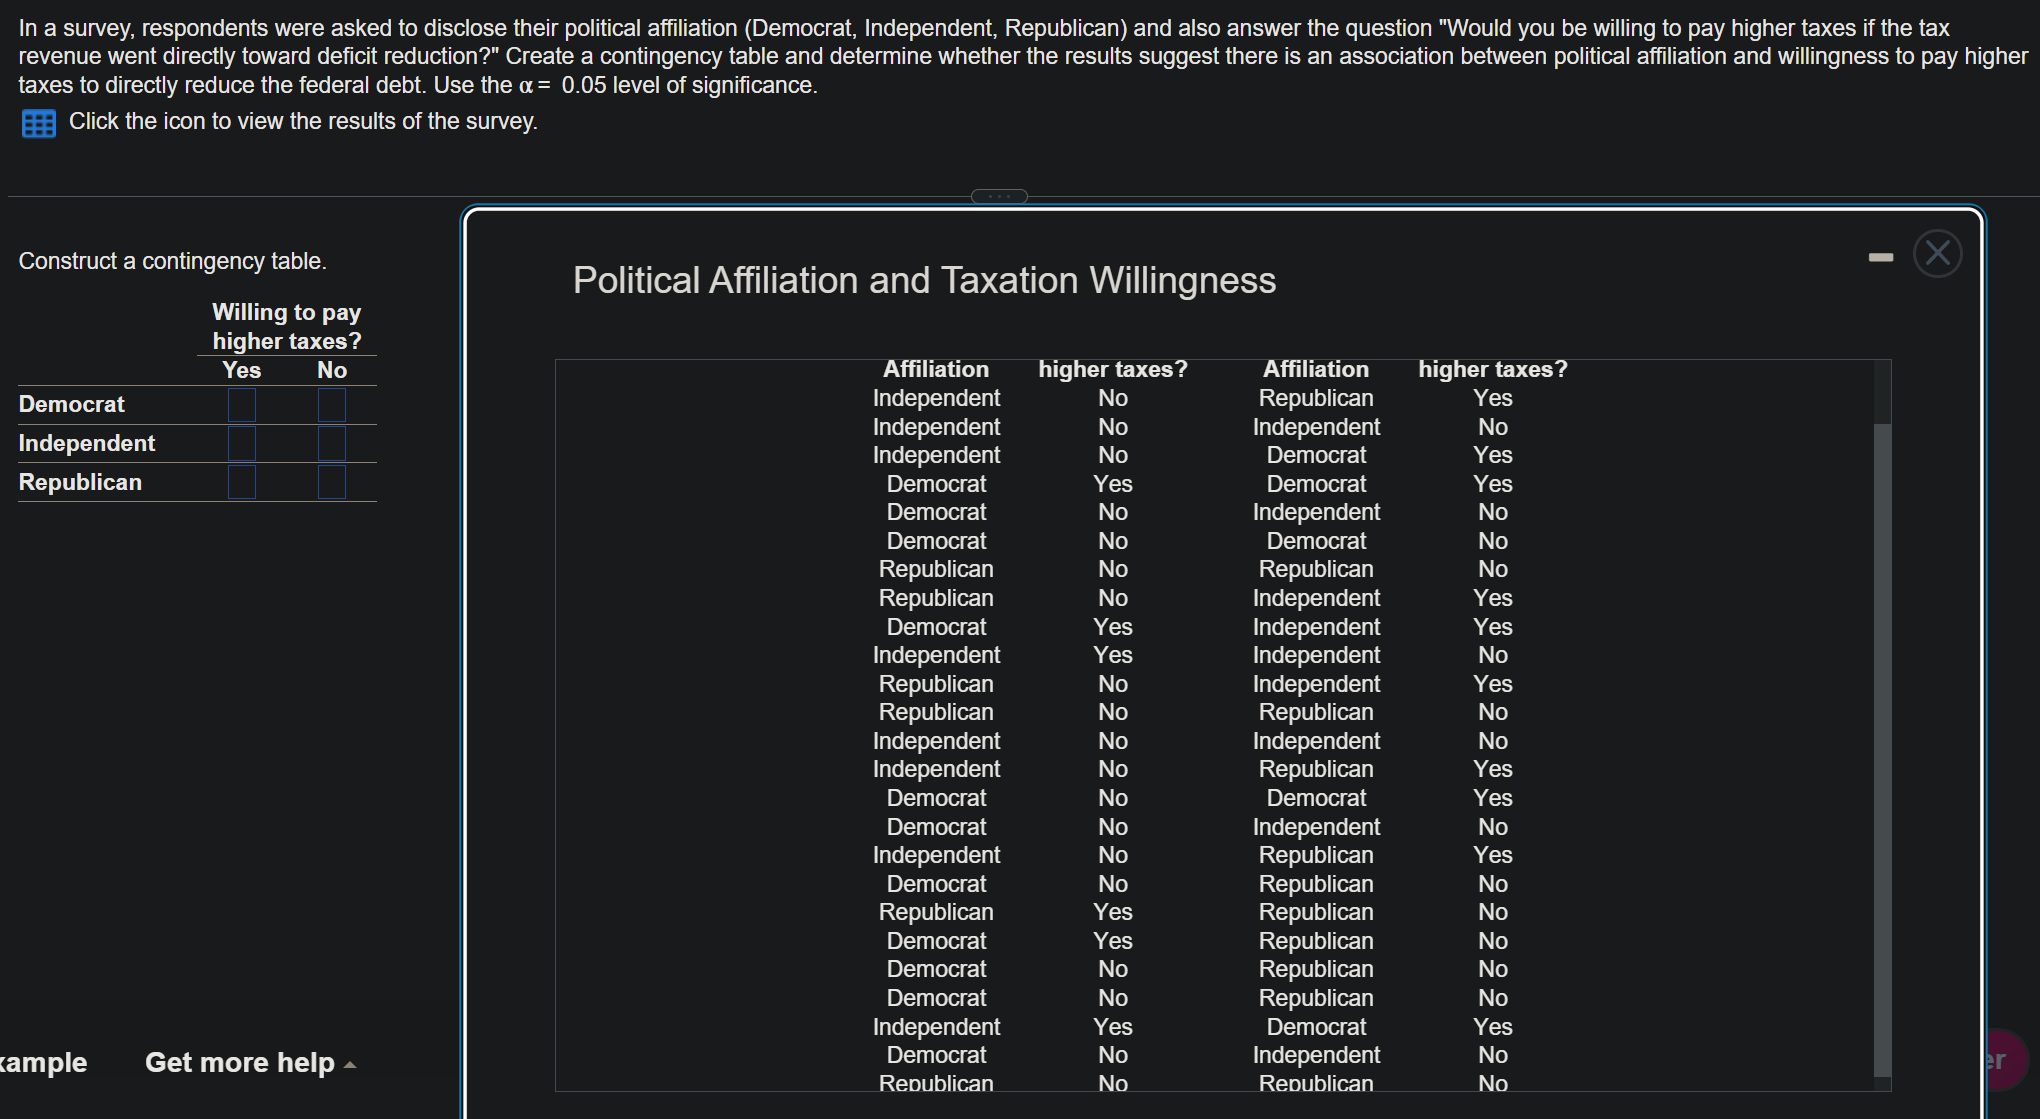This screenshot has height=1119, width=2040.
Task: Click the upward arrow beside Get more help
Action: click(350, 1065)
